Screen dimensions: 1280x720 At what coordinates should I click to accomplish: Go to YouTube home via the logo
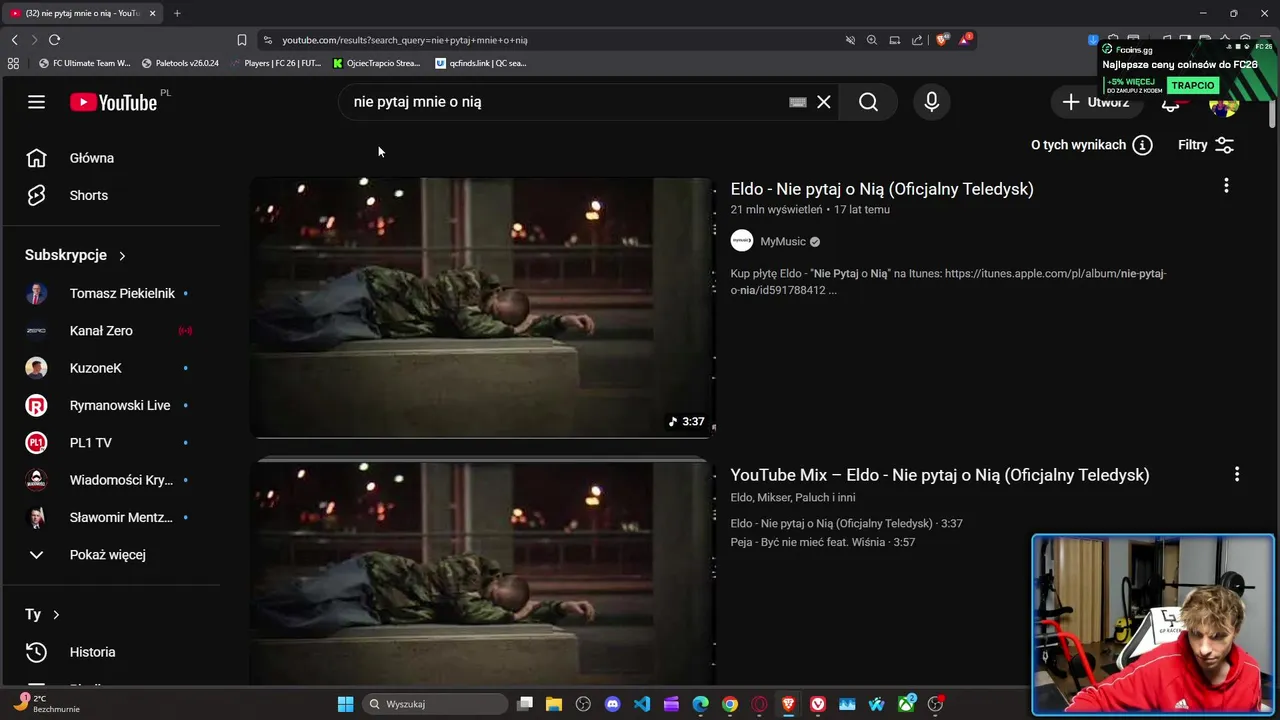[x=113, y=102]
